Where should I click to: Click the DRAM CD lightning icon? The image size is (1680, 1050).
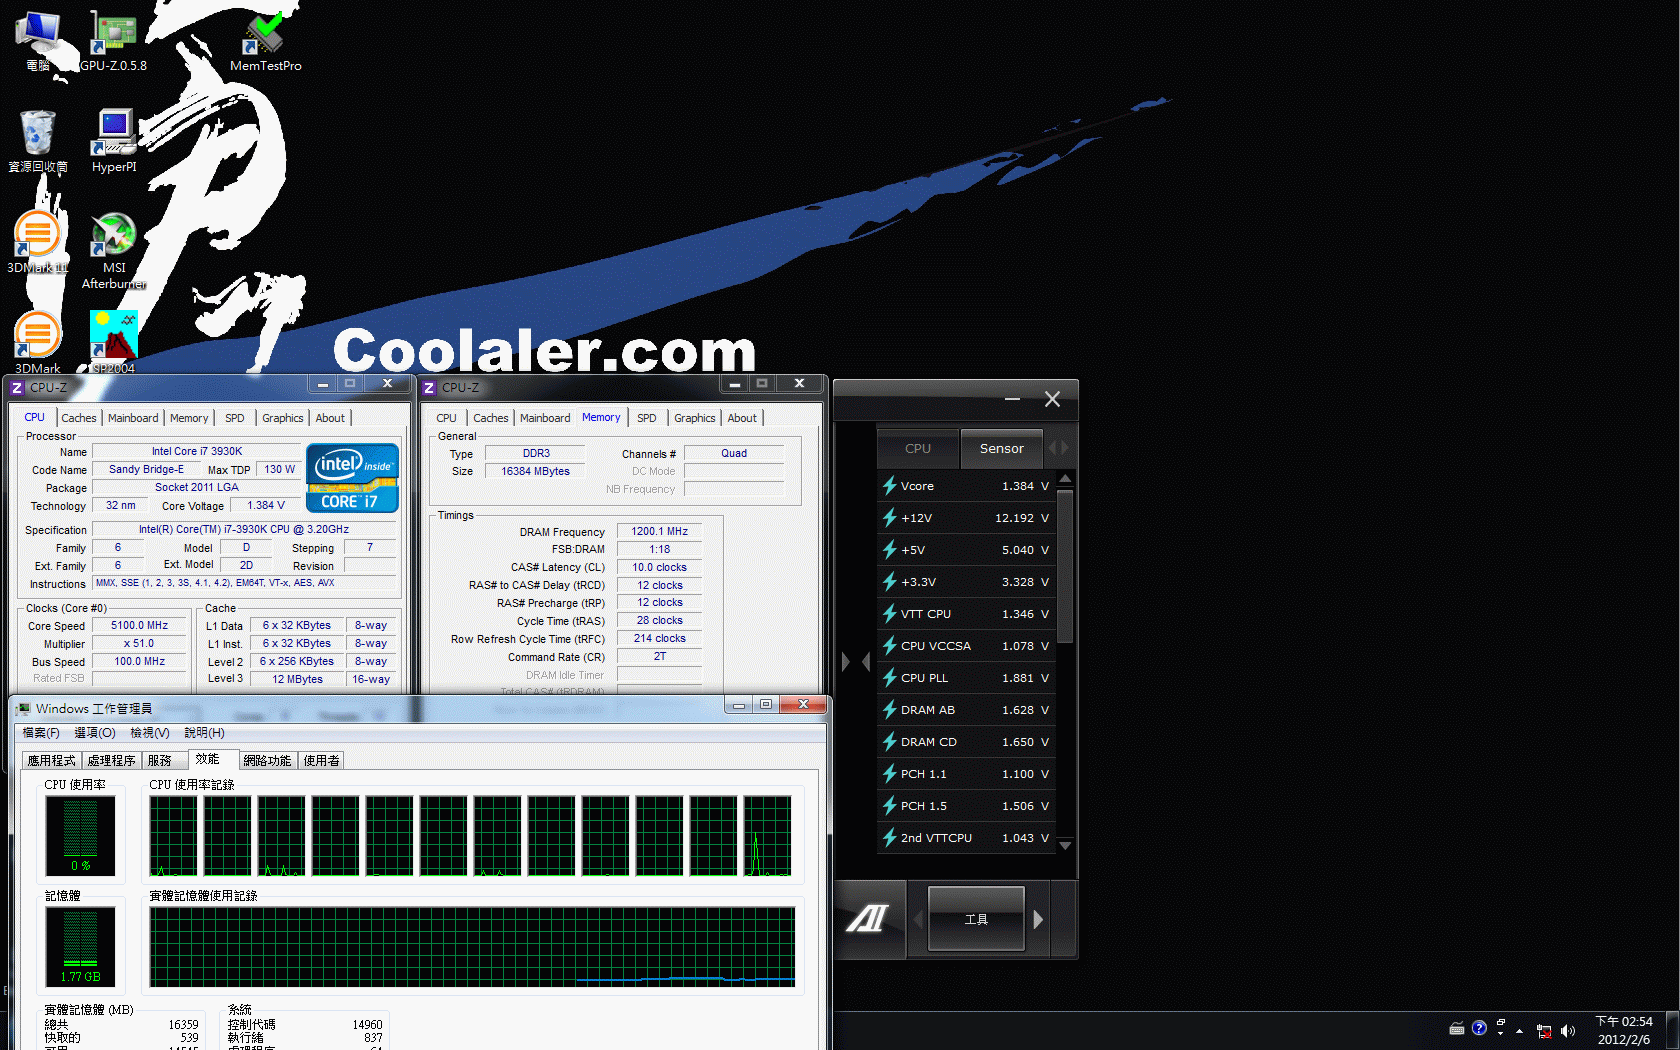[889, 742]
